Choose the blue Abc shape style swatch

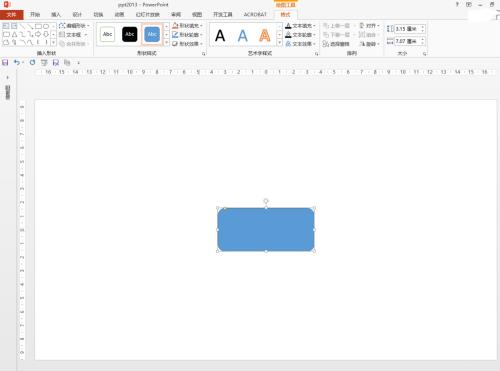tap(152, 34)
